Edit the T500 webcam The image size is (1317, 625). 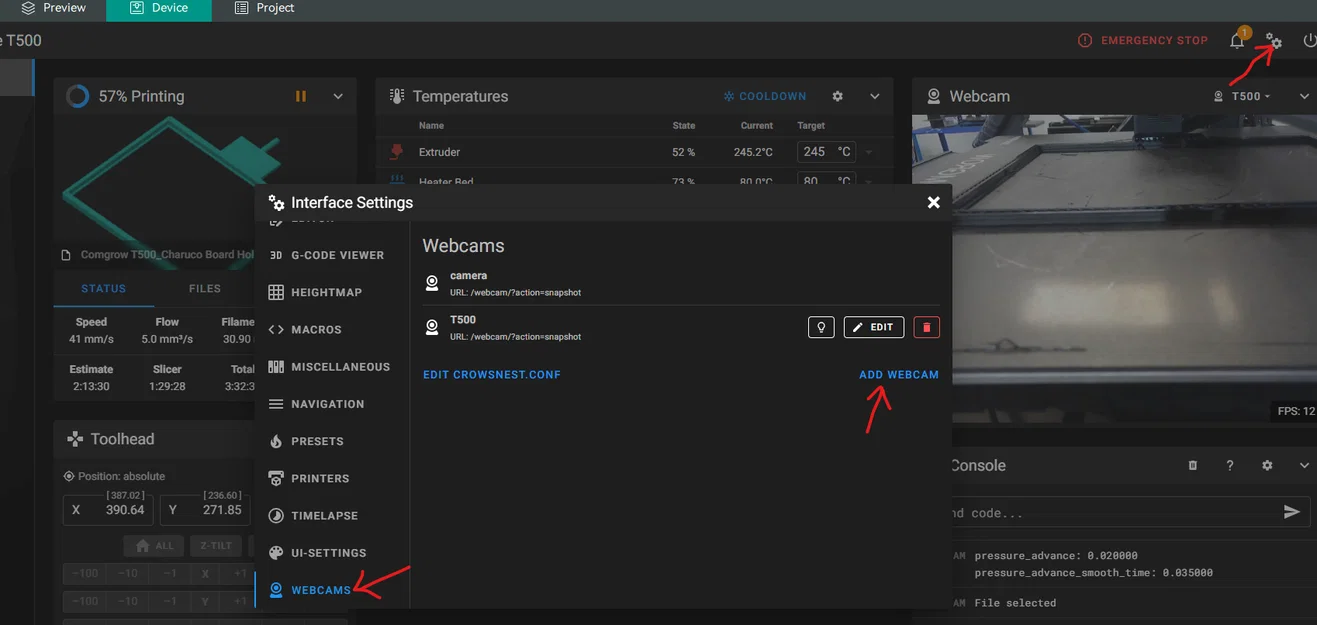[874, 327]
